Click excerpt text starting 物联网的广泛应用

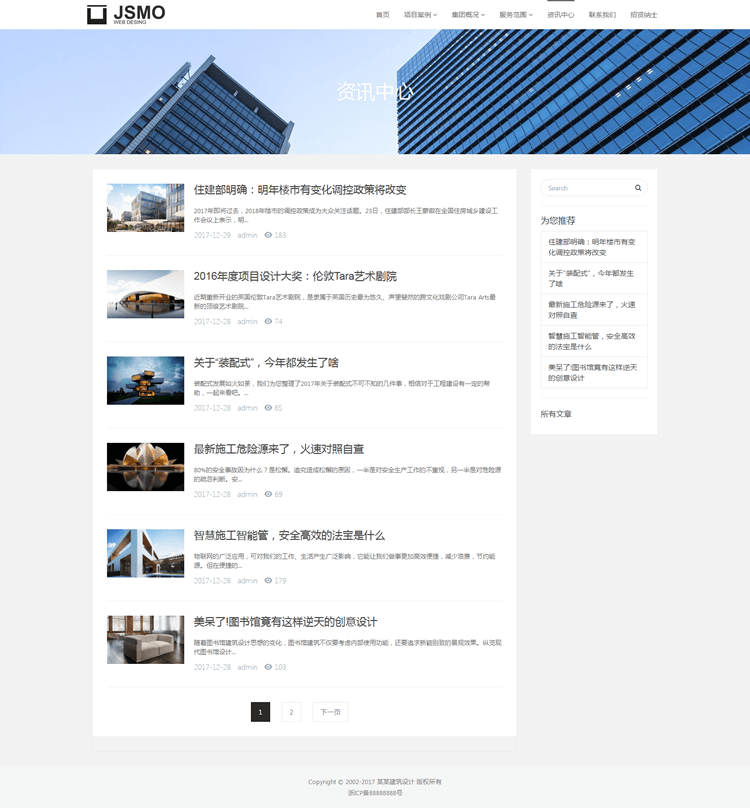click(x=344, y=561)
